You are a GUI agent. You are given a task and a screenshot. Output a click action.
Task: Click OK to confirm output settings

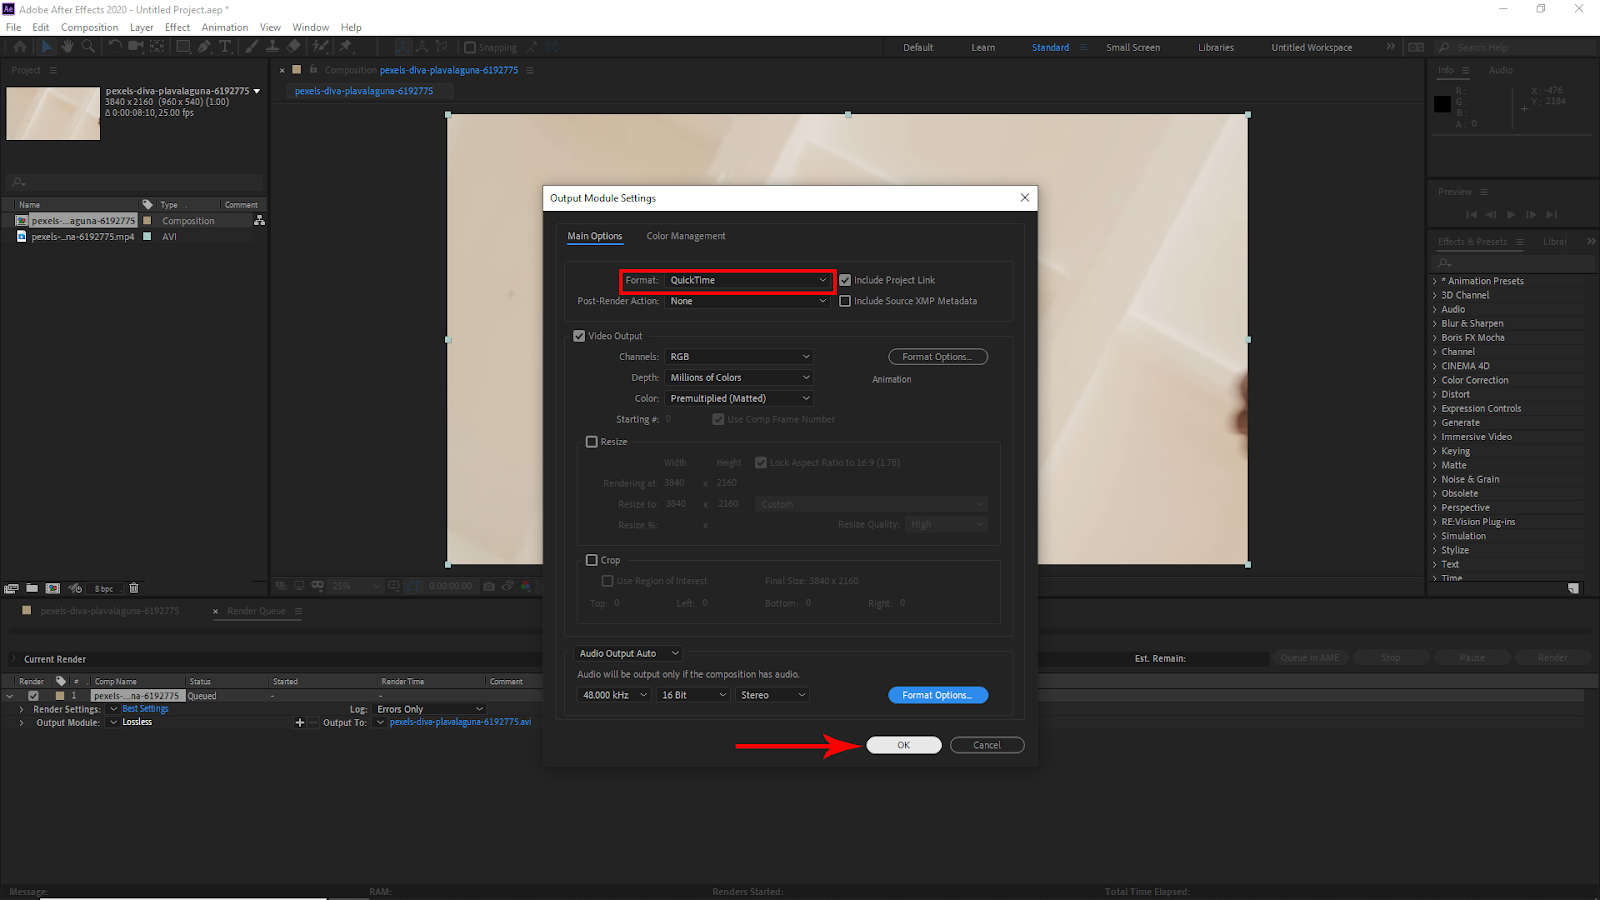(903, 745)
